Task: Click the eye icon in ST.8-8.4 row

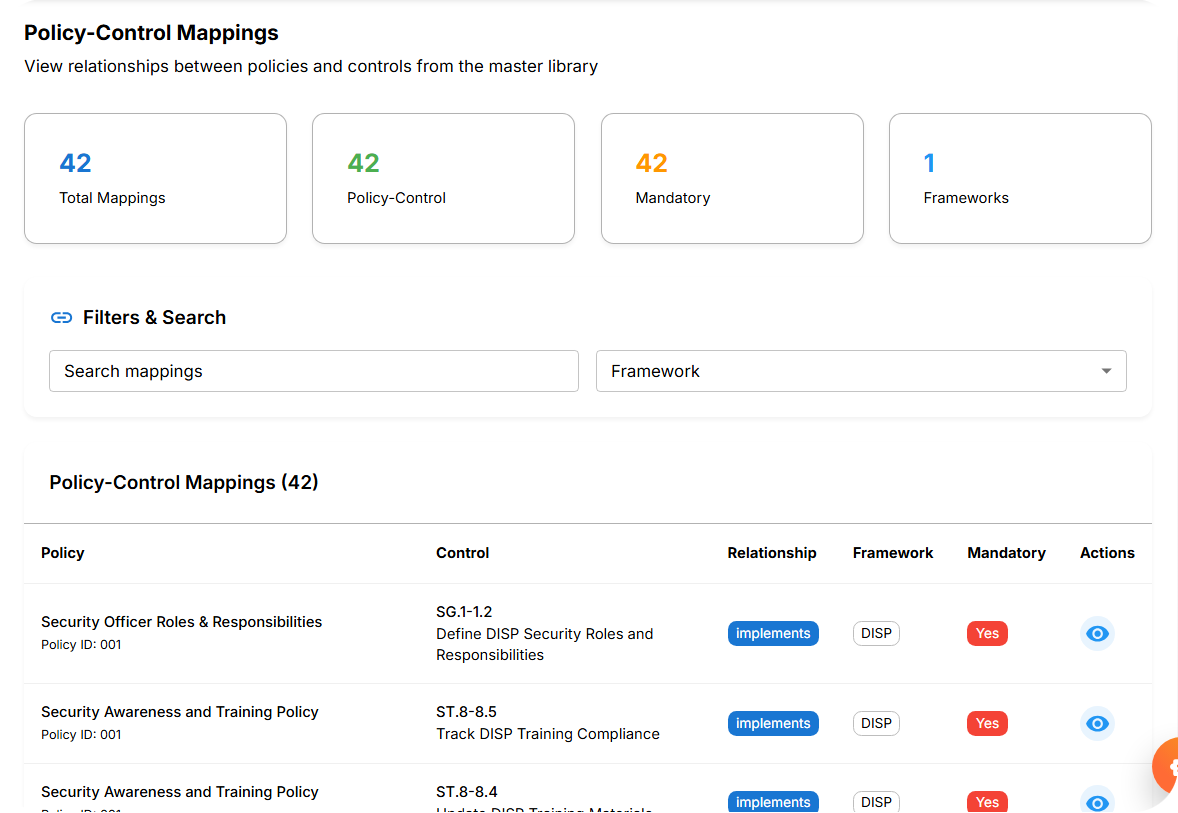Action: [x=1097, y=802]
